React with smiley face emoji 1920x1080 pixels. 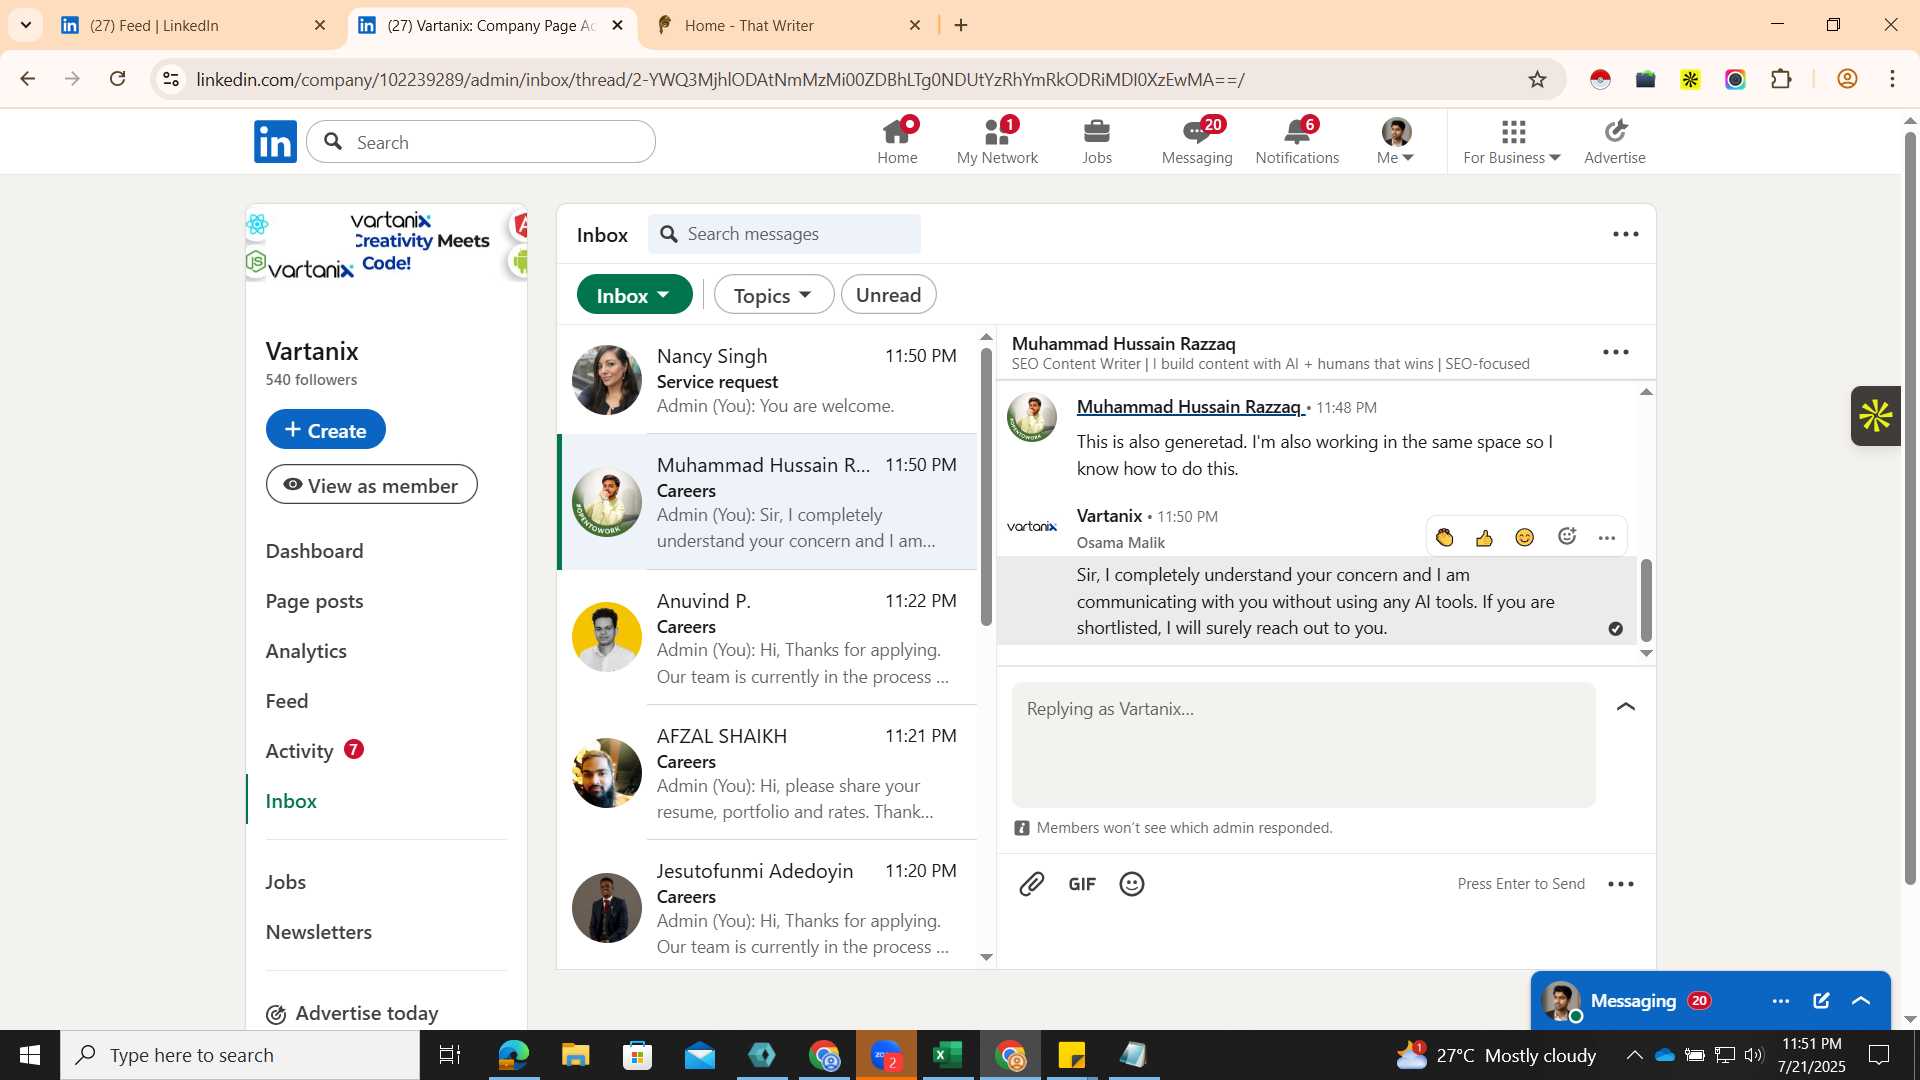(x=1524, y=538)
